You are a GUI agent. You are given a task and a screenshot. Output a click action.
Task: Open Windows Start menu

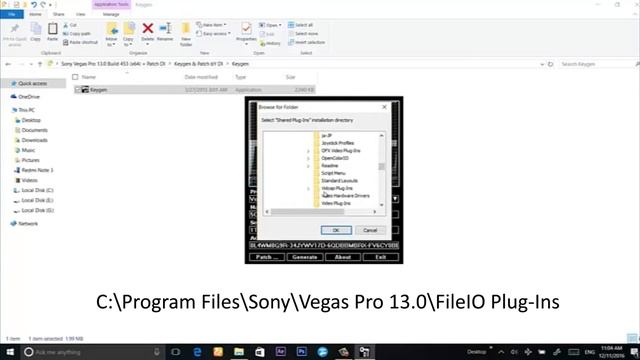[x=10, y=352]
